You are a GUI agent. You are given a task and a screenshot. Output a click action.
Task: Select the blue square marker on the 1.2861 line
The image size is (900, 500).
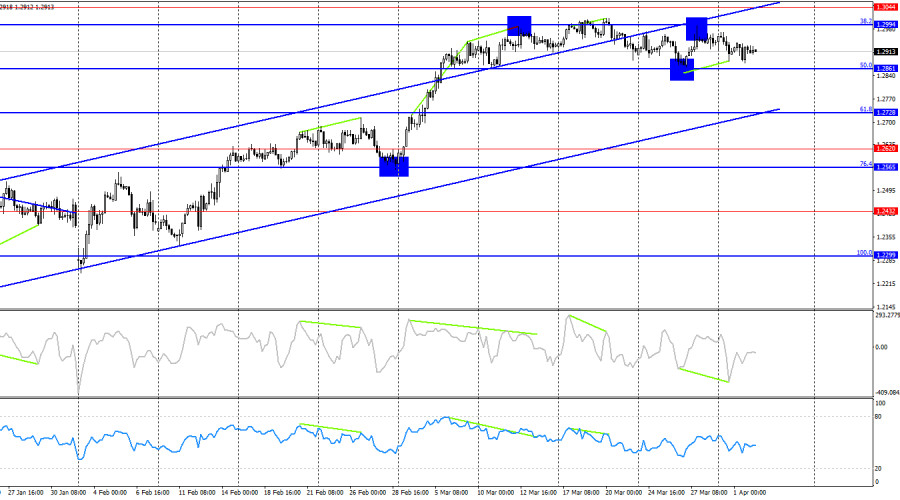click(682, 69)
